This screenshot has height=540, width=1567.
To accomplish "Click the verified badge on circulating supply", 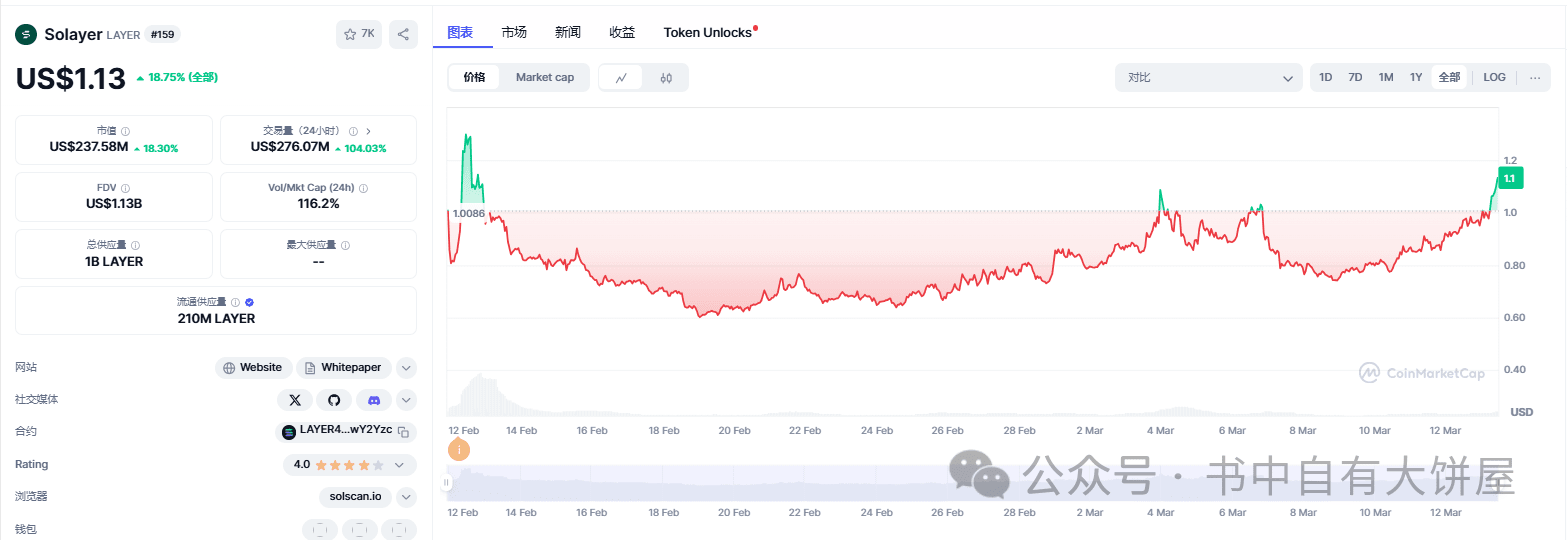I will pyautogui.click(x=249, y=302).
